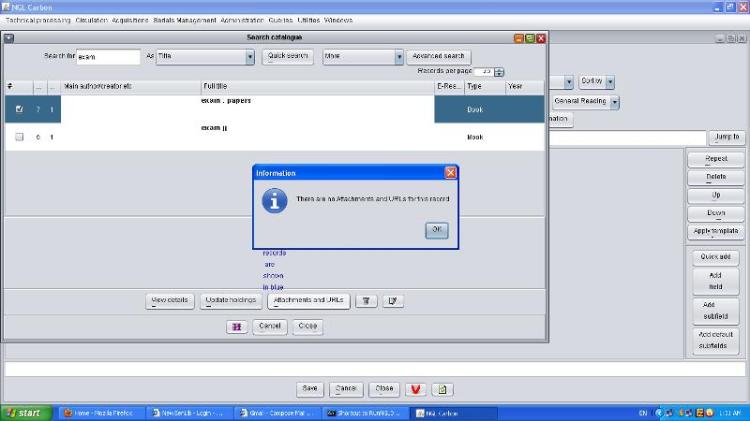750x421 pixels.
Task: Check the 'exam jj' record checkbox
Action: tap(20, 136)
